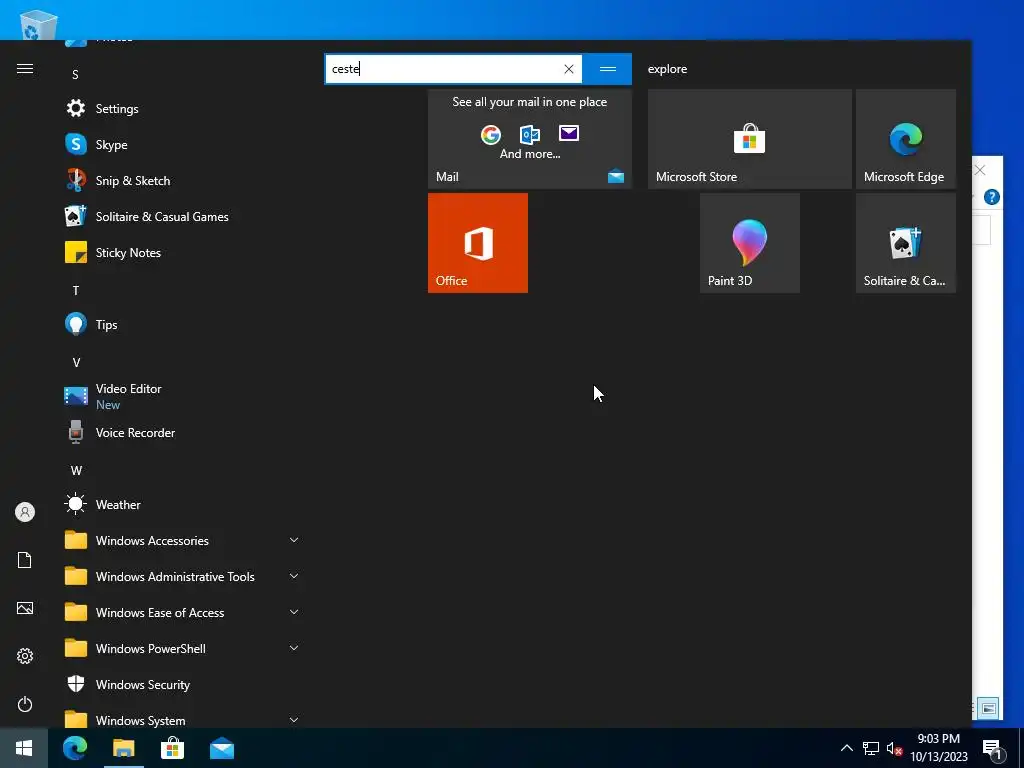The image size is (1024, 768).
Task: Open File Explorer from the taskbar
Action: [123, 748]
